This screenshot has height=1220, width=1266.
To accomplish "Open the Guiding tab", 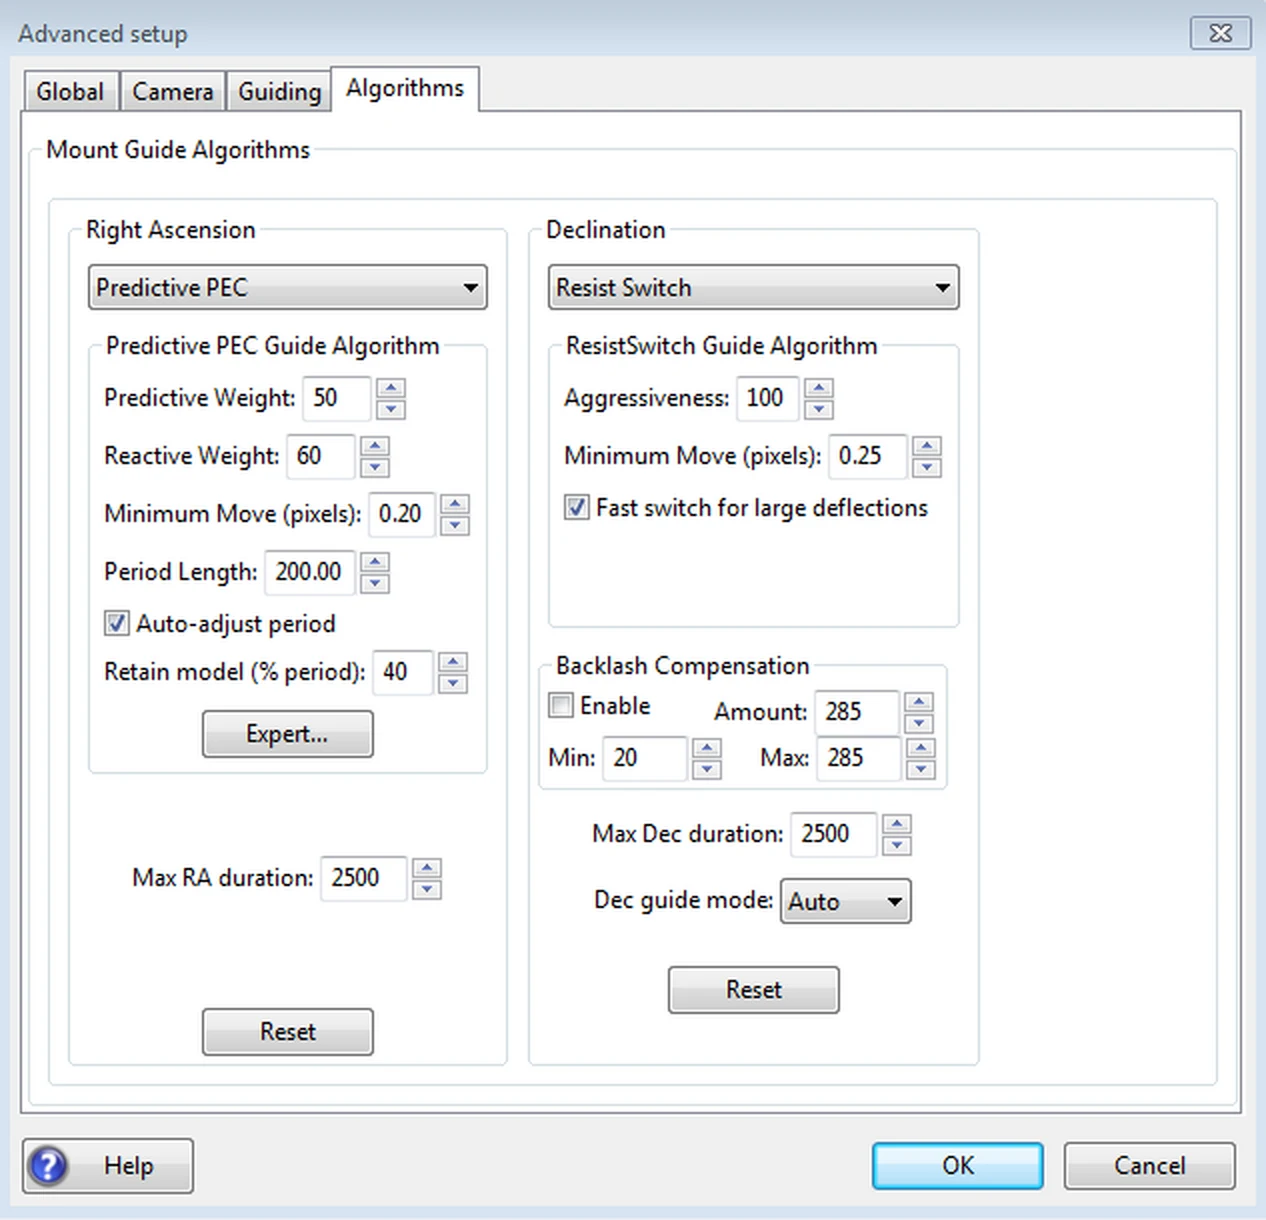I will tap(279, 91).
